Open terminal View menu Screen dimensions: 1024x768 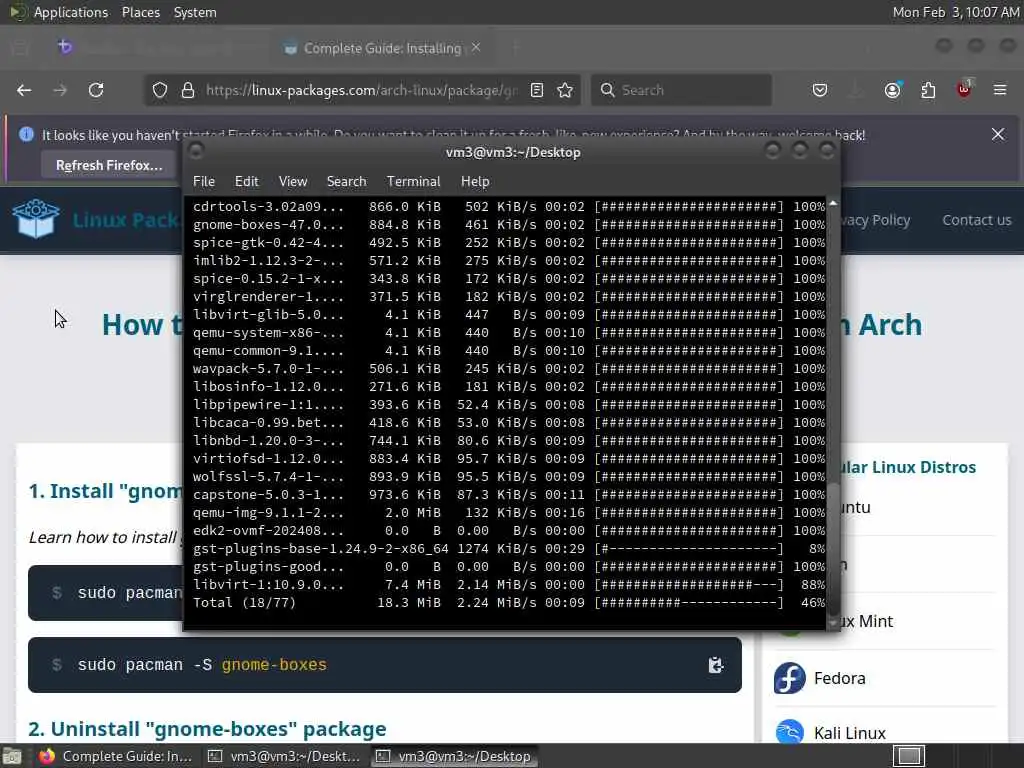click(293, 182)
